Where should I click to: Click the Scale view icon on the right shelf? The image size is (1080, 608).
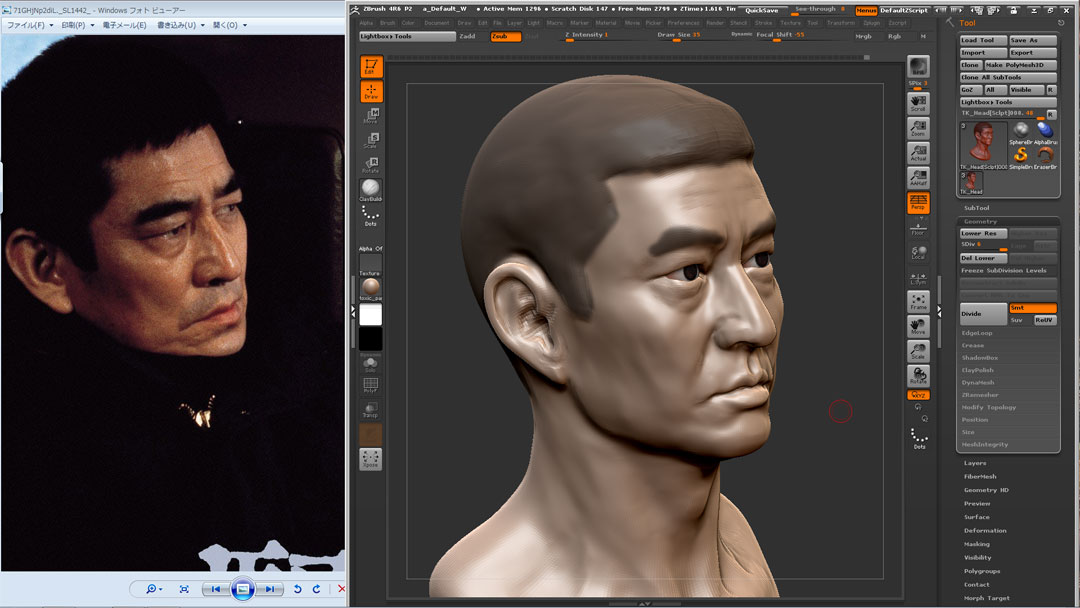click(x=918, y=351)
